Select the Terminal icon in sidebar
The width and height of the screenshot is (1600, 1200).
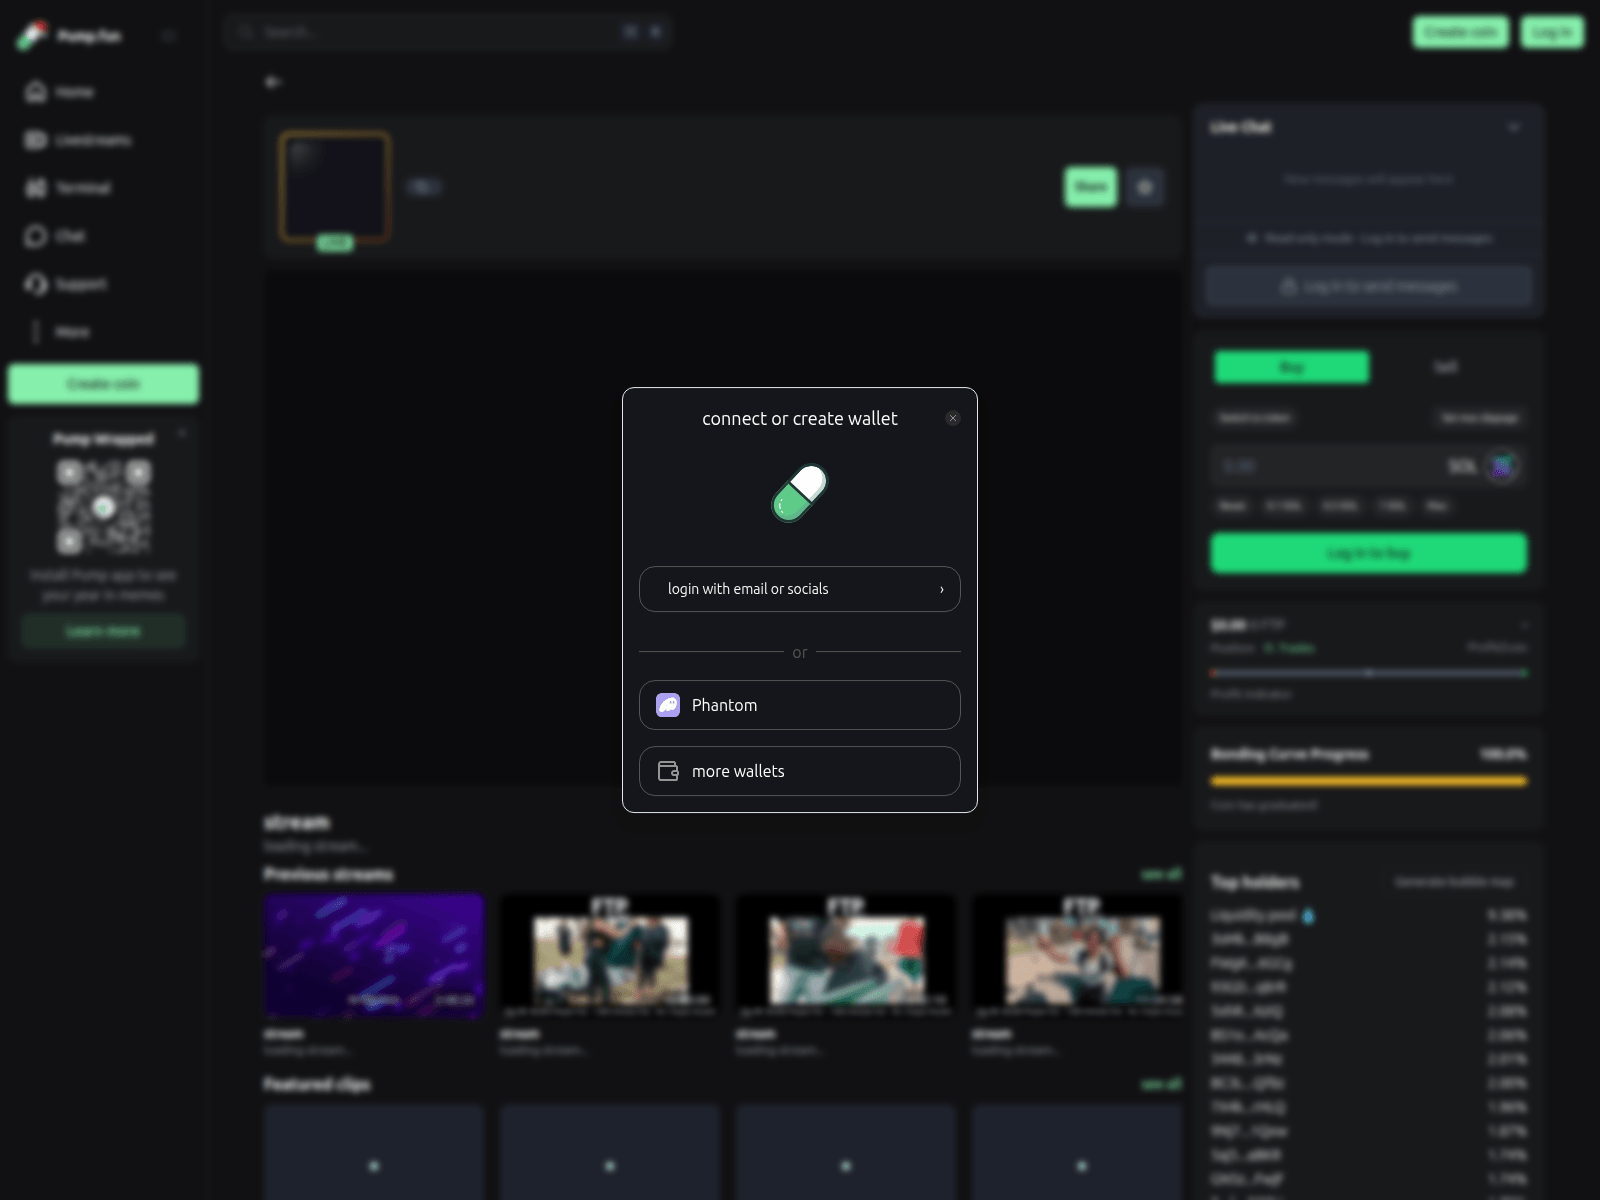coord(34,188)
